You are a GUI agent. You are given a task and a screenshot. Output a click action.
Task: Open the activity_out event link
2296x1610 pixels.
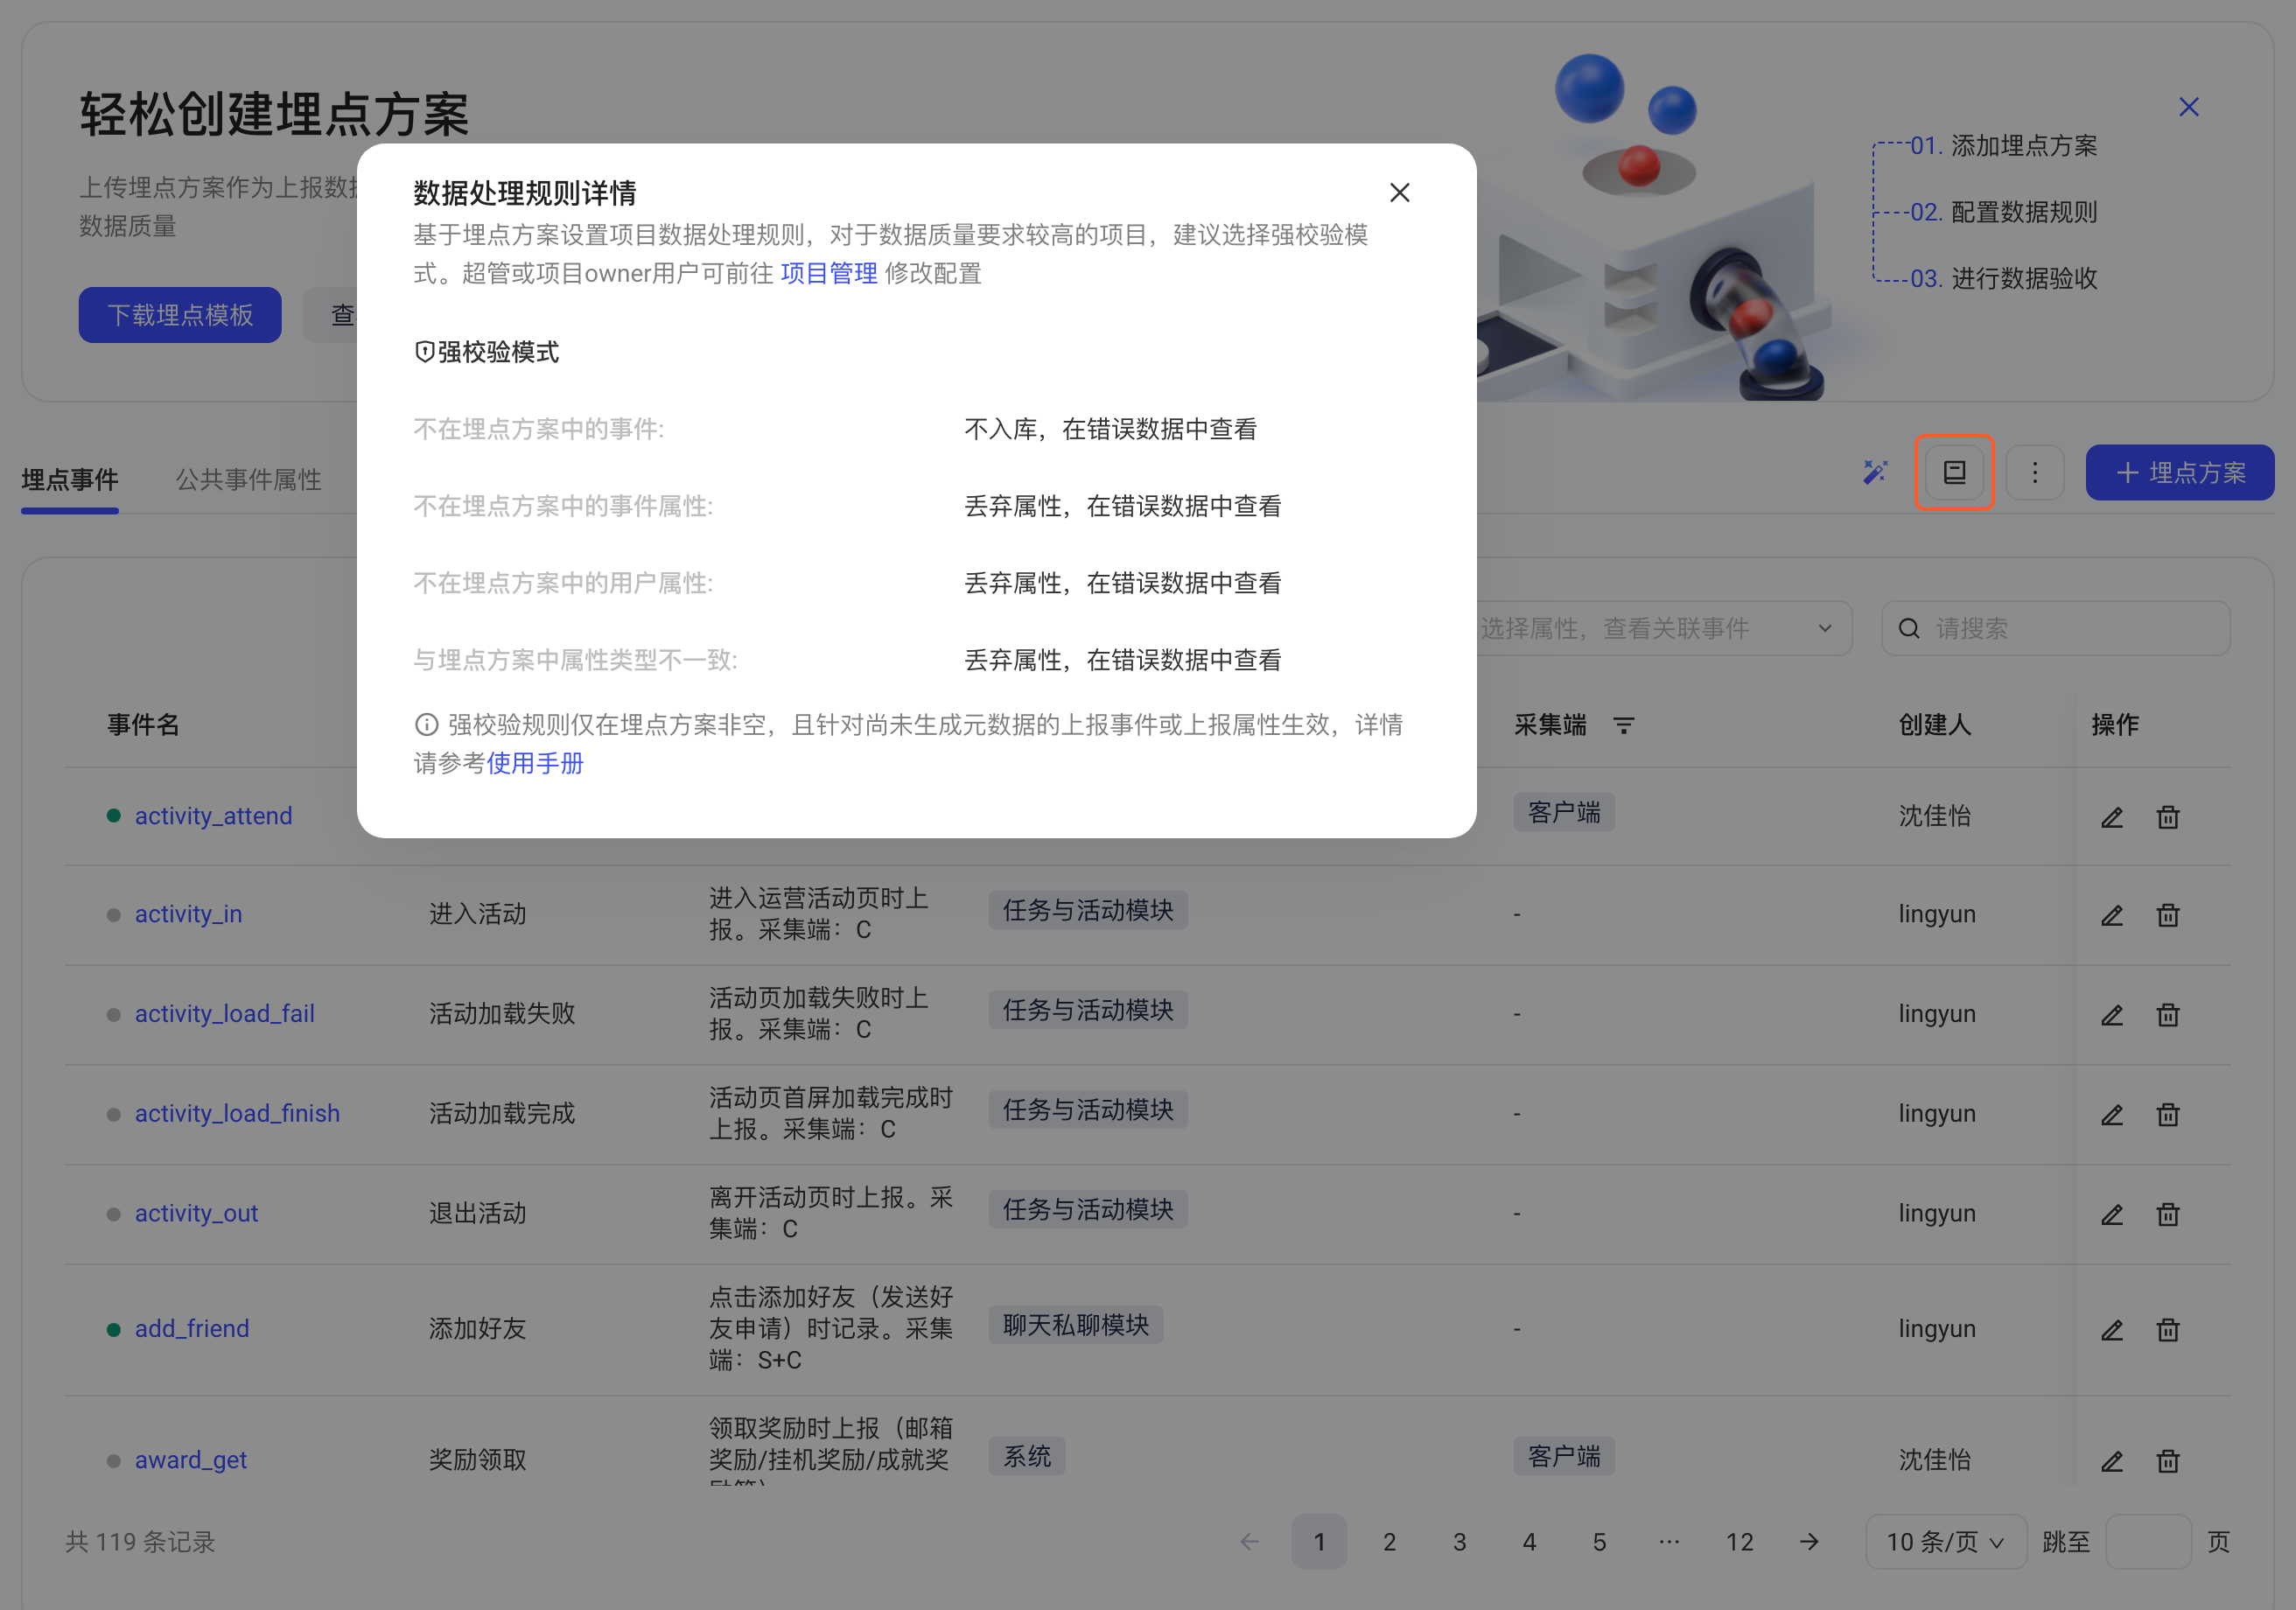196,1213
